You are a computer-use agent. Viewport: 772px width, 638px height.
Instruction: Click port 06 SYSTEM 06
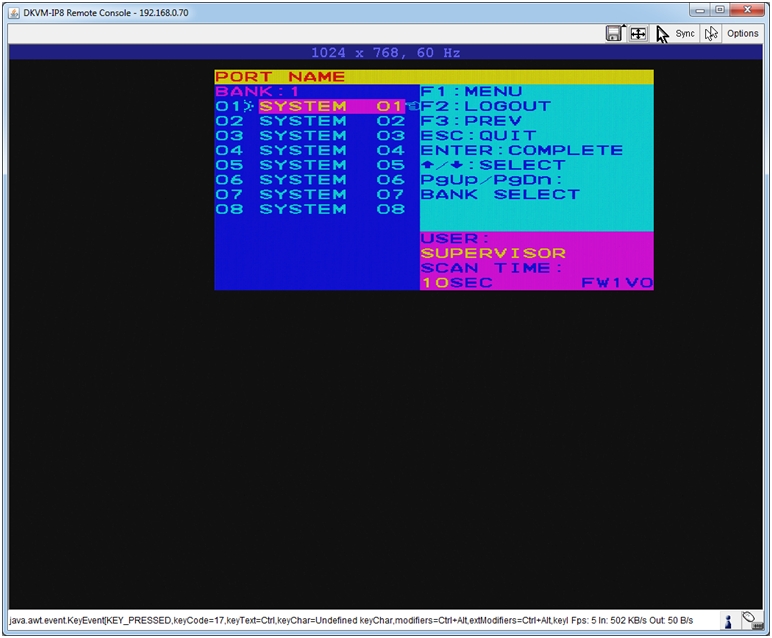(x=310, y=180)
